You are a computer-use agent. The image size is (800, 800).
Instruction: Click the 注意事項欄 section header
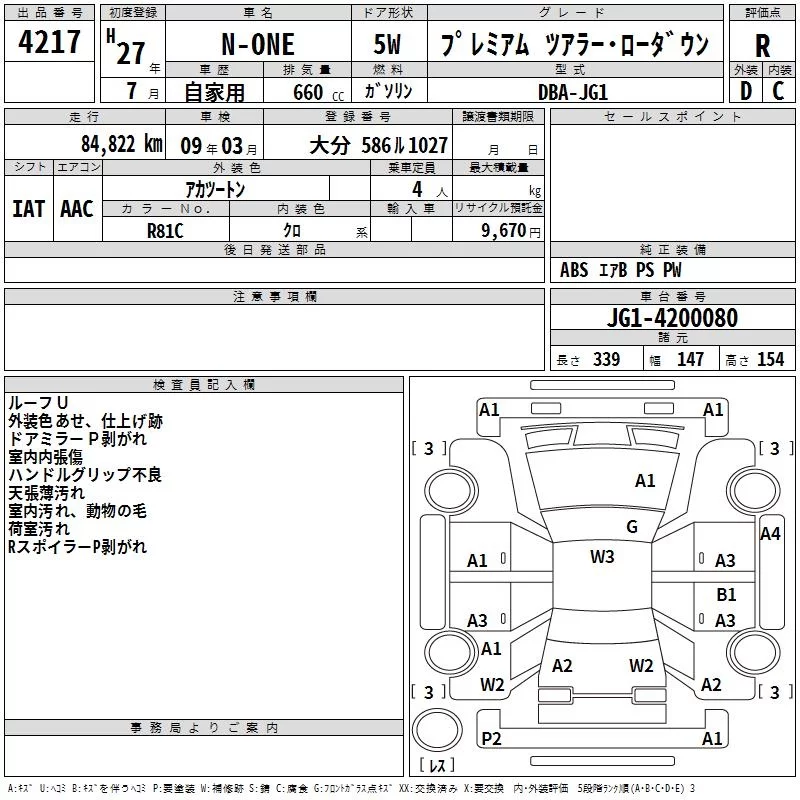coord(274,296)
